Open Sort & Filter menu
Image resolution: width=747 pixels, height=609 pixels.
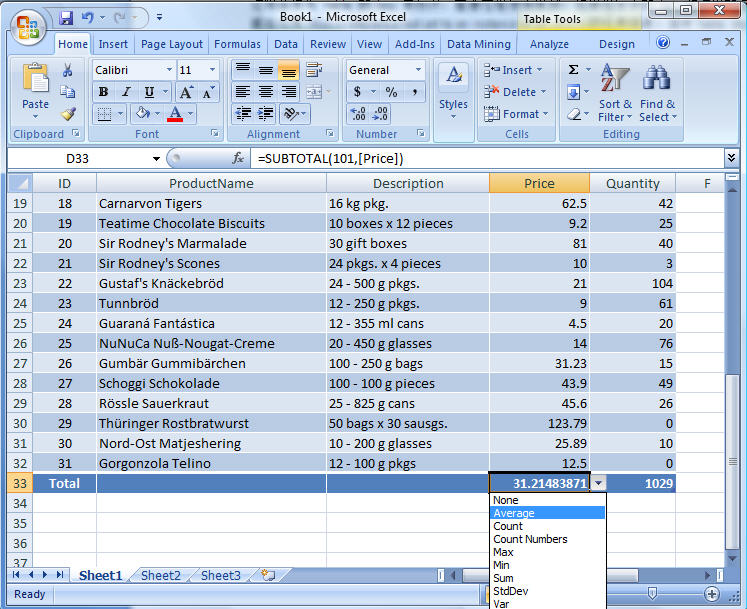tap(615, 93)
